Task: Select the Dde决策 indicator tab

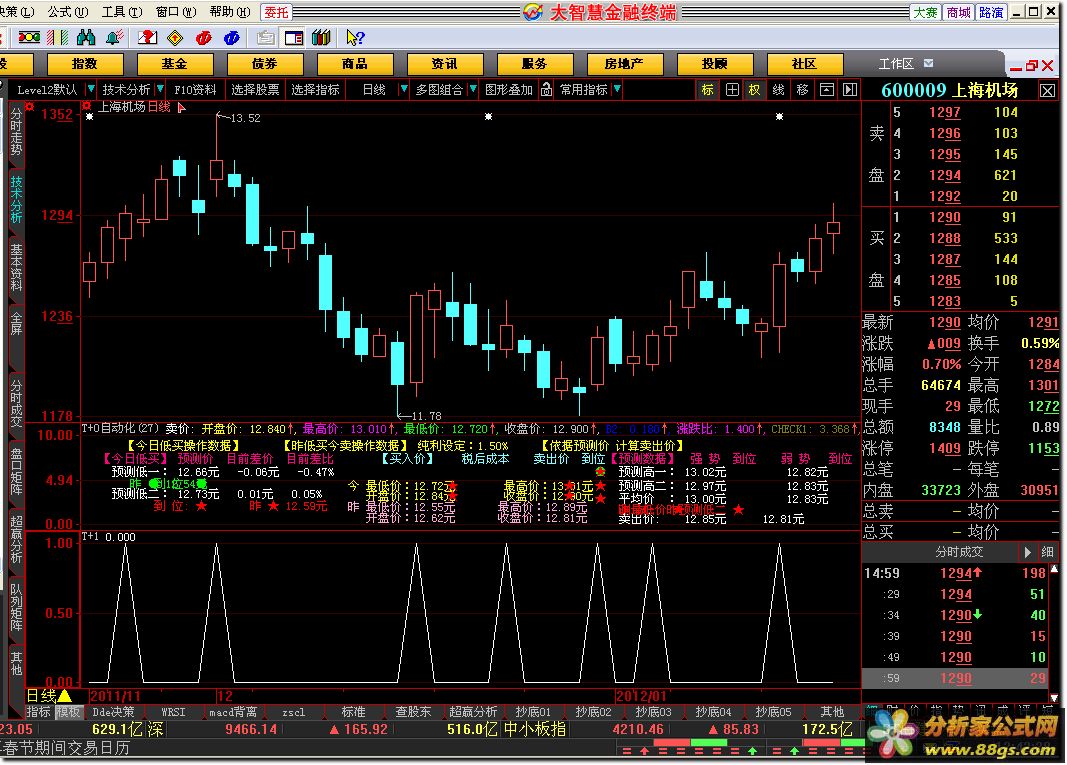Action: [113, 712]
